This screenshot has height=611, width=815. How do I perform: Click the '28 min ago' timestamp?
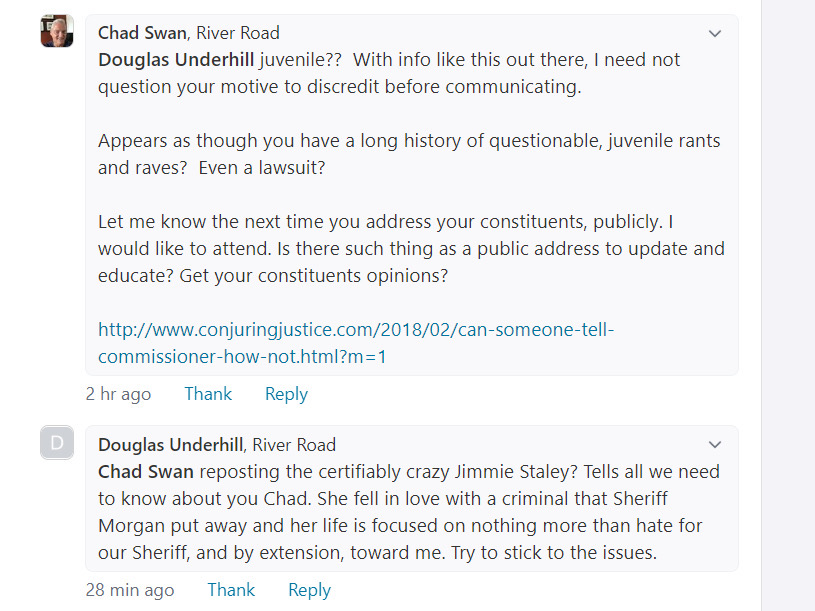[x=130, y=590]
